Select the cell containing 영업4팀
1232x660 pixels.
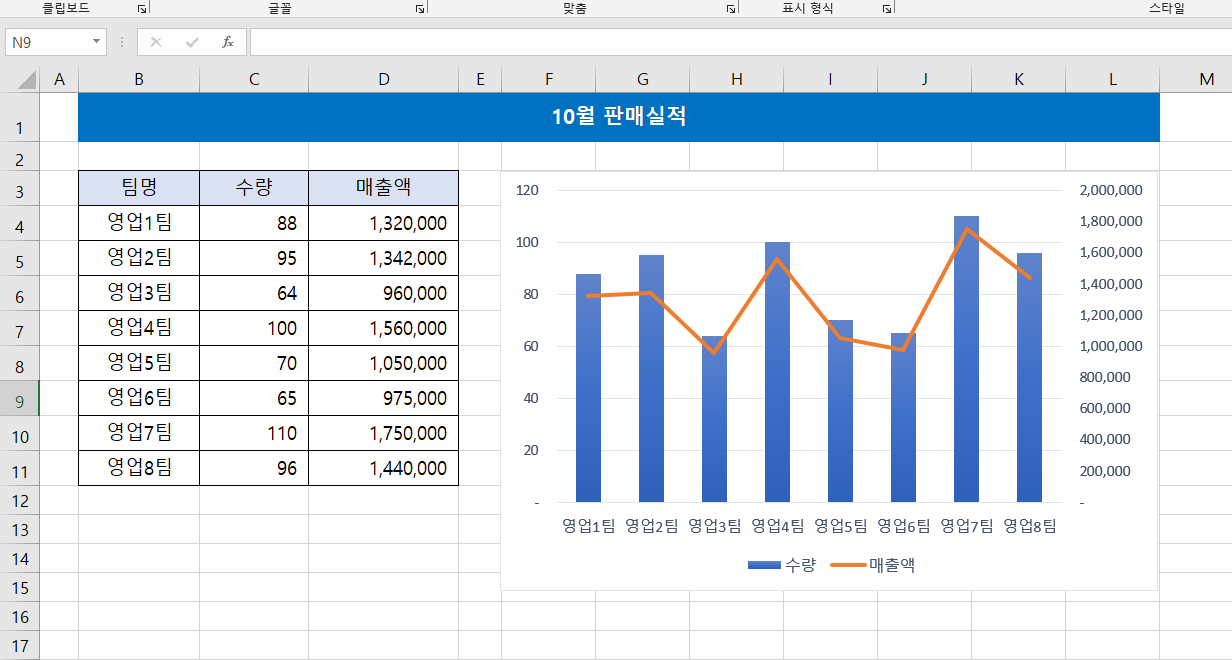pyautogui.click(x=139, y=328)
